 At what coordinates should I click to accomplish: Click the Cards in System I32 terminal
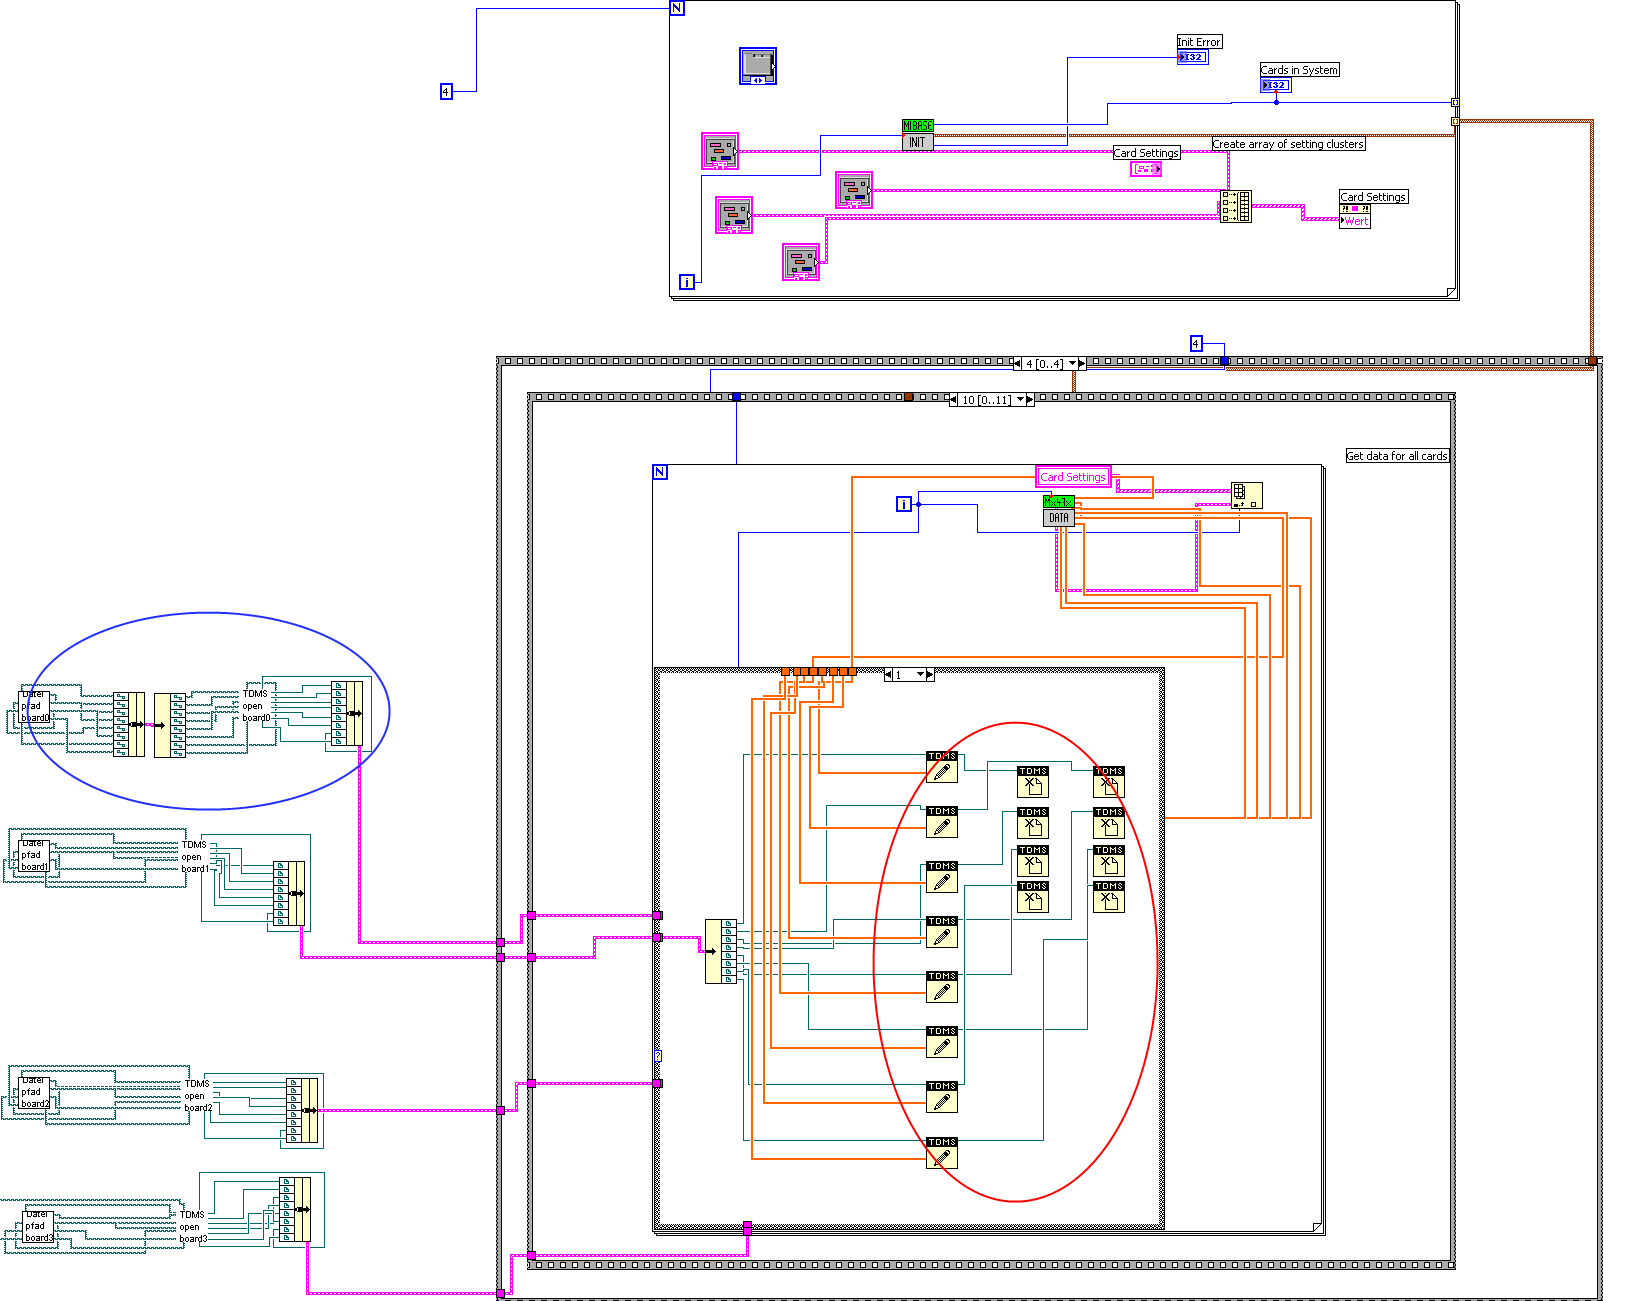coord(1276,85)
